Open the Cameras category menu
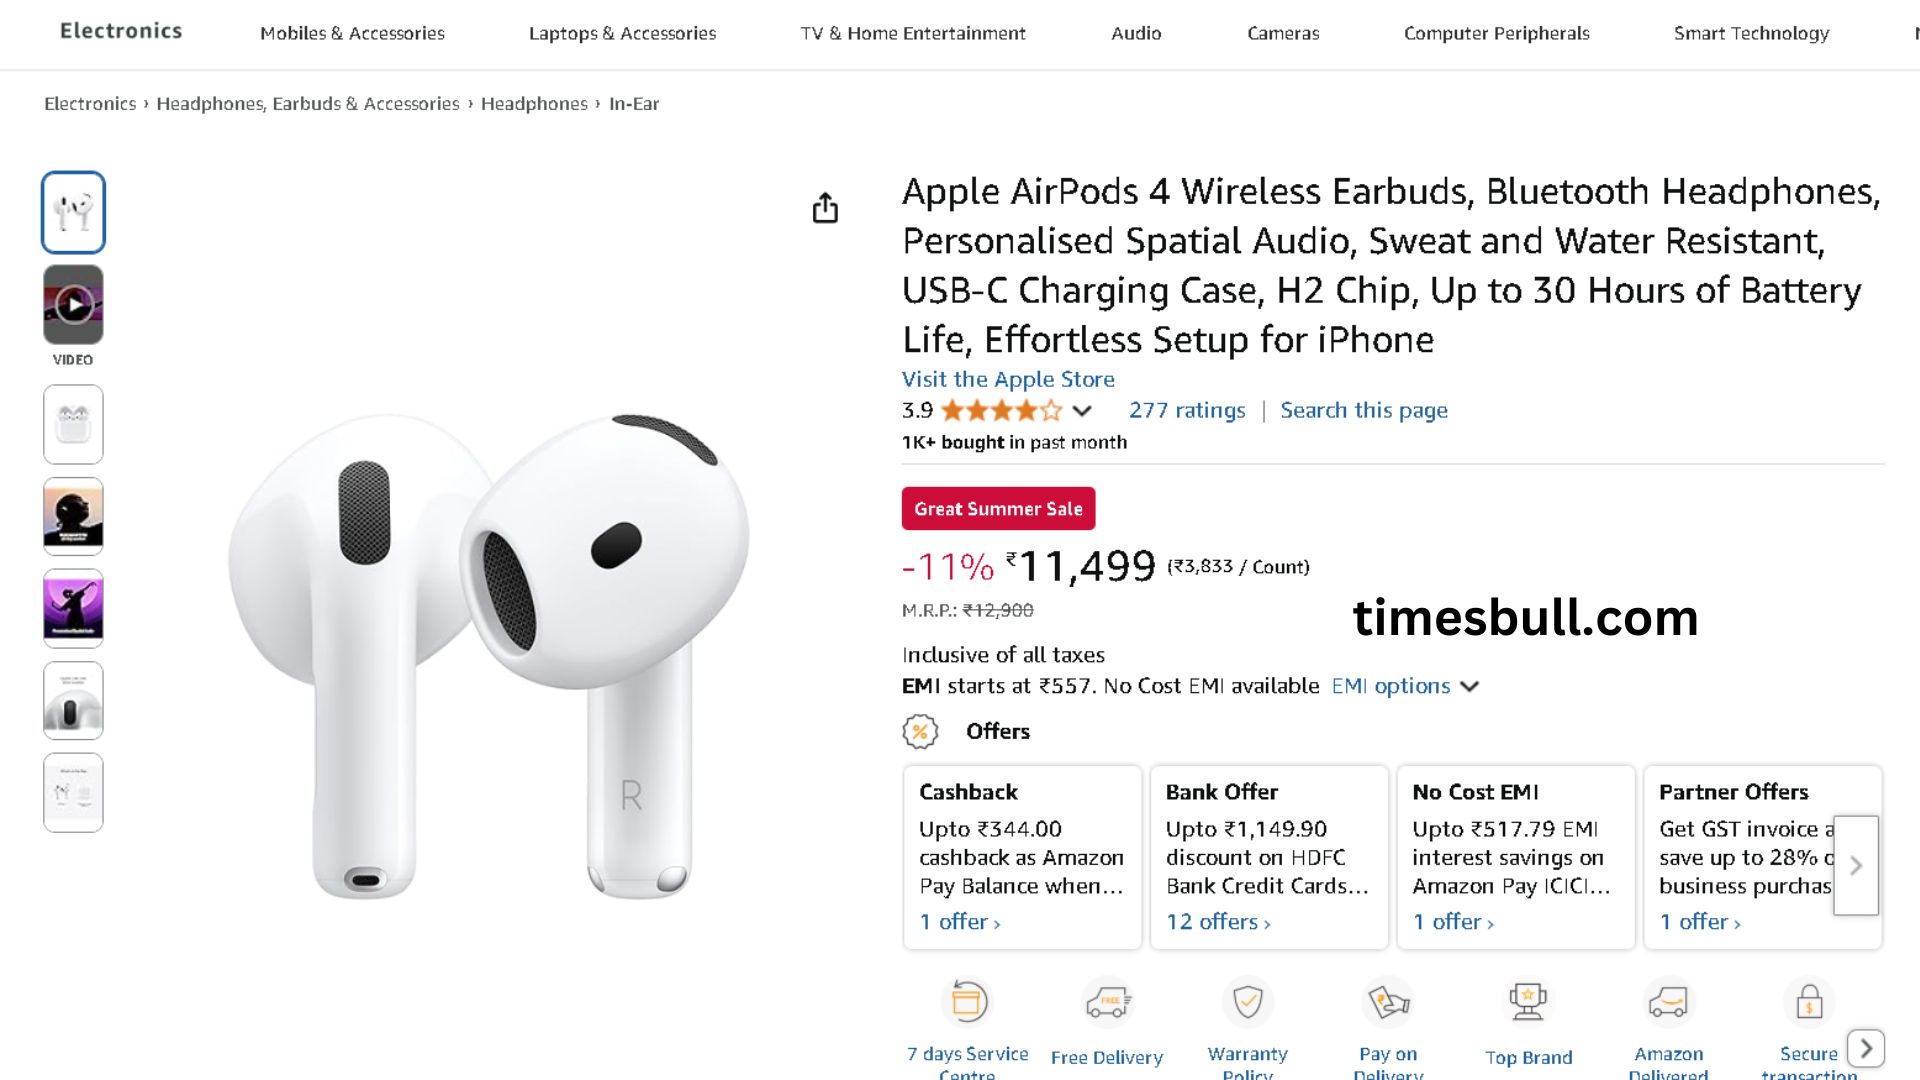Screen dimensions: 1920x1080 coord(1283,33)
